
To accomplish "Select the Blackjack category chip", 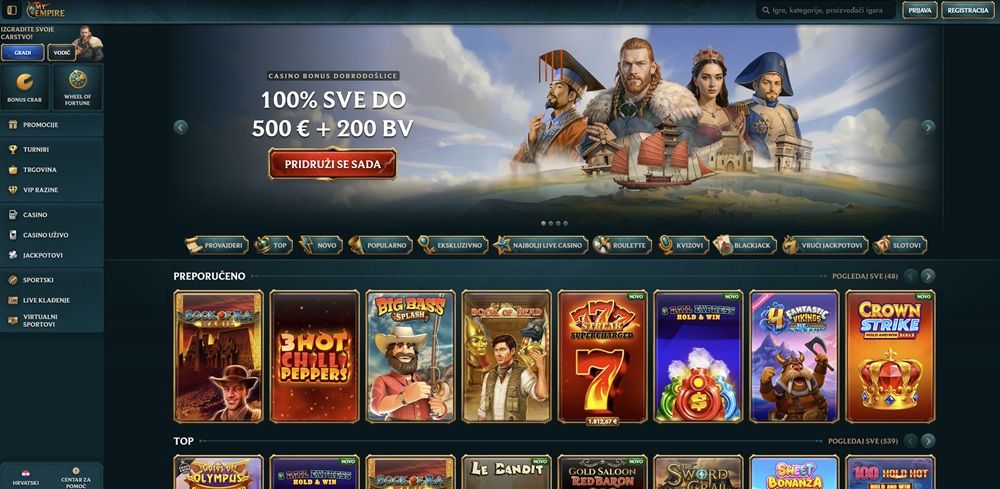I will (x=745, y=245).
